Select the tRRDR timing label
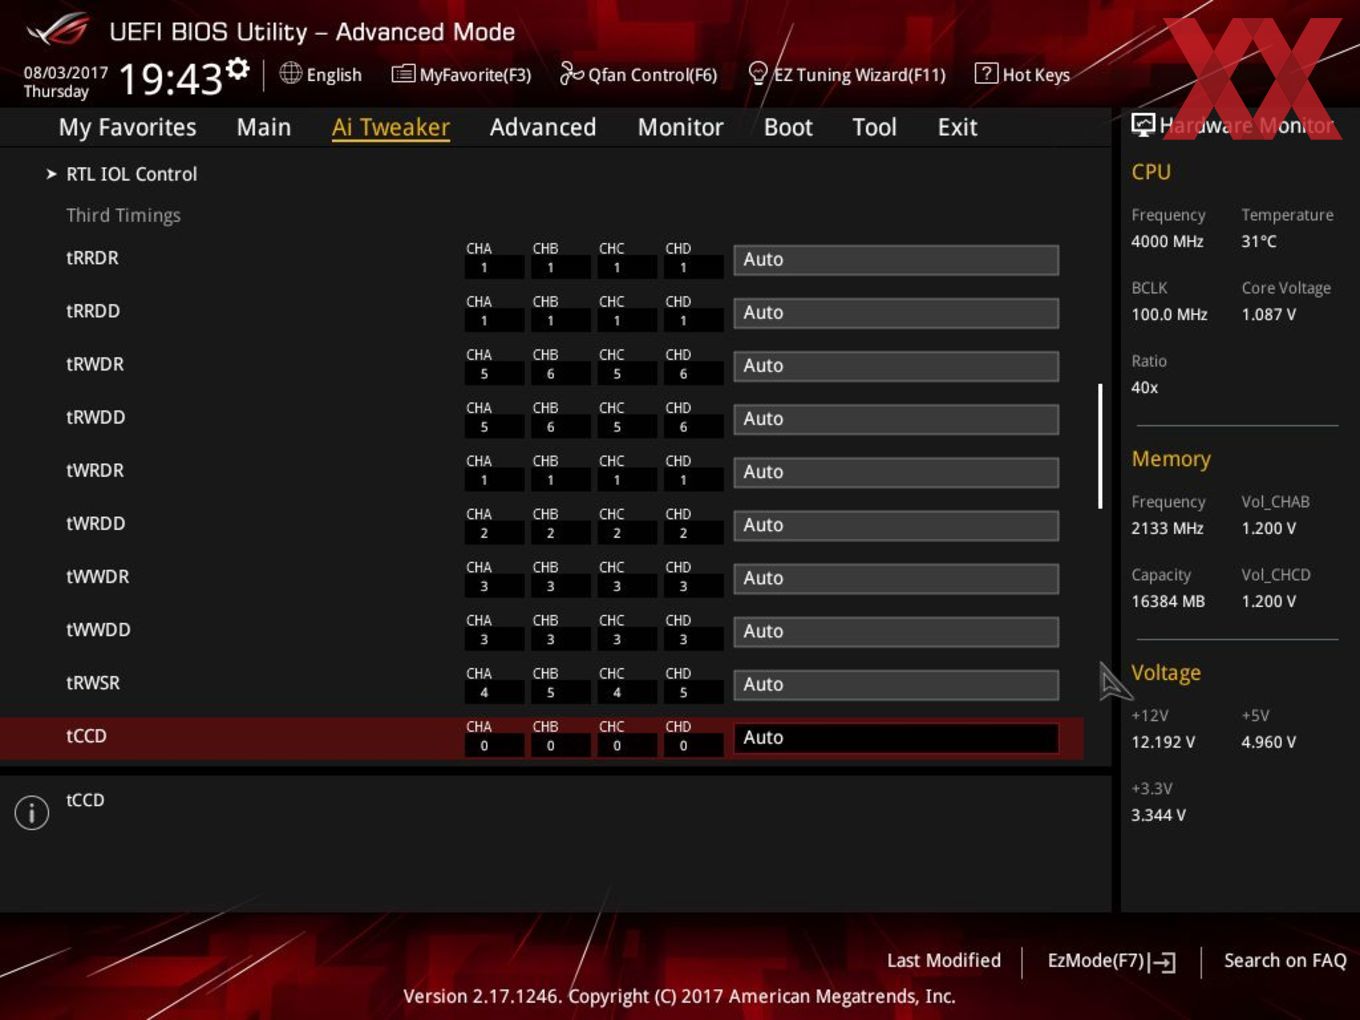The image size is (1360, 1020). (92, 258)
